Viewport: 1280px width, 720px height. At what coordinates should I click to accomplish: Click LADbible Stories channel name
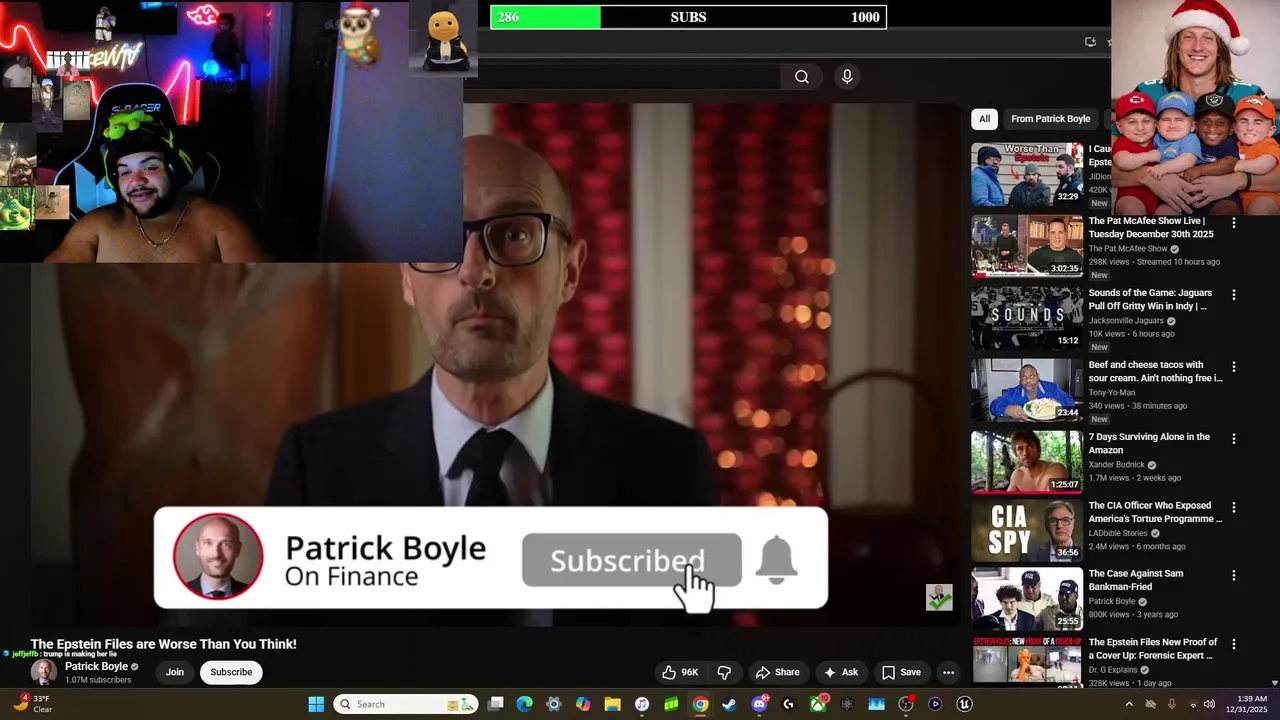(x=1118, y=533)
